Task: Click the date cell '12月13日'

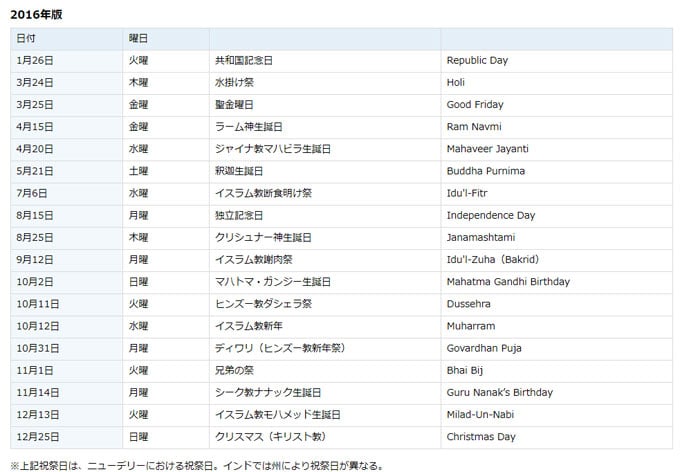Action: 67,415
